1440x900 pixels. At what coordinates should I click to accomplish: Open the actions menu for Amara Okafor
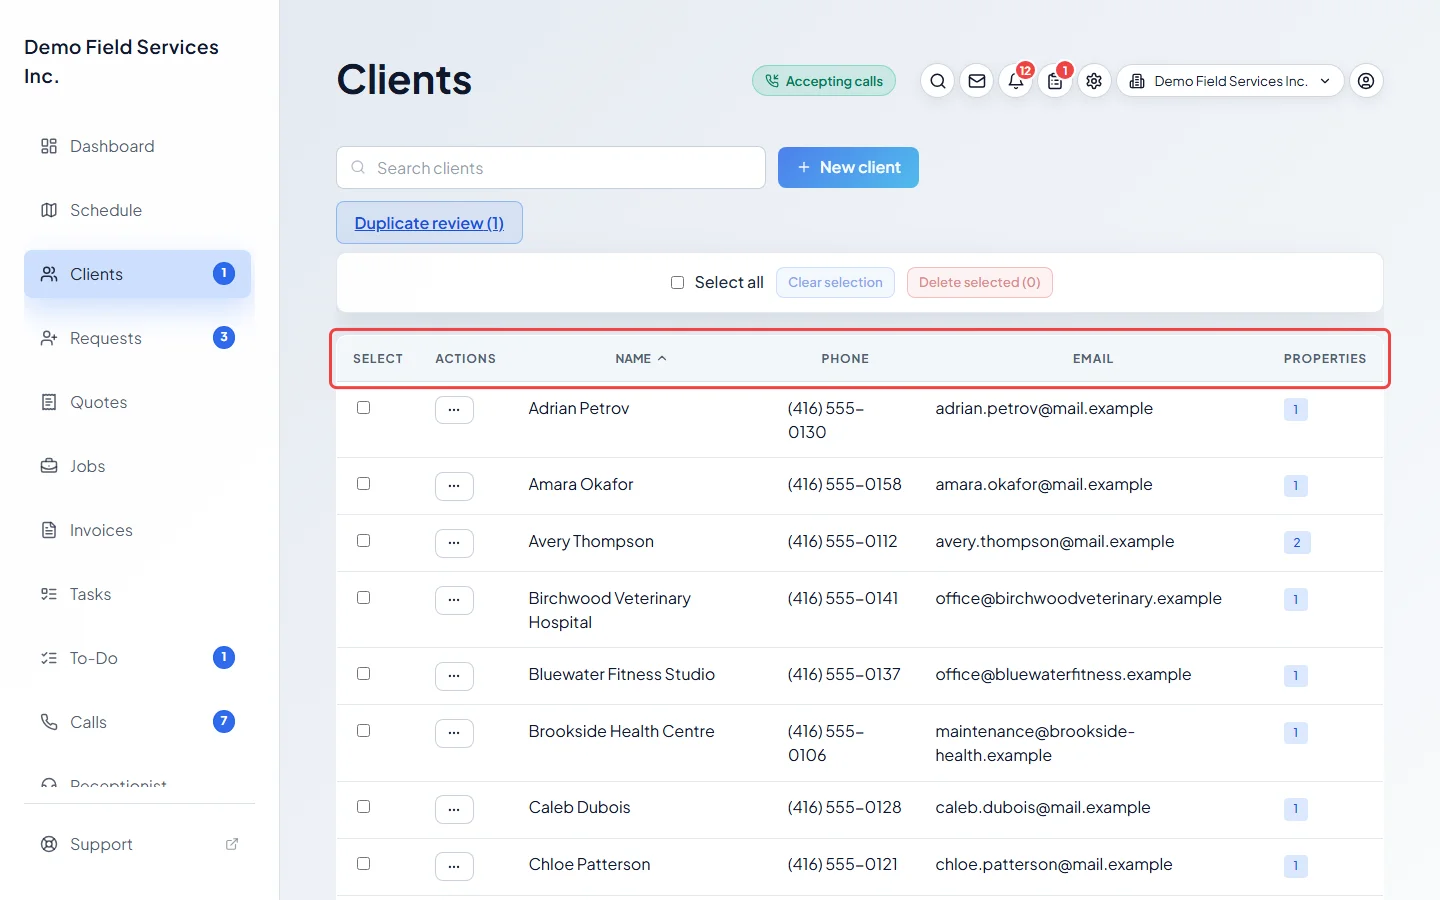coord(454,486)
